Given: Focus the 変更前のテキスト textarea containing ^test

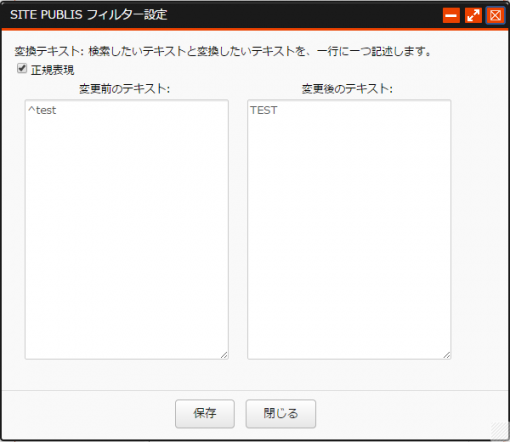Looking at the screenshot, I should click(127, 229).
